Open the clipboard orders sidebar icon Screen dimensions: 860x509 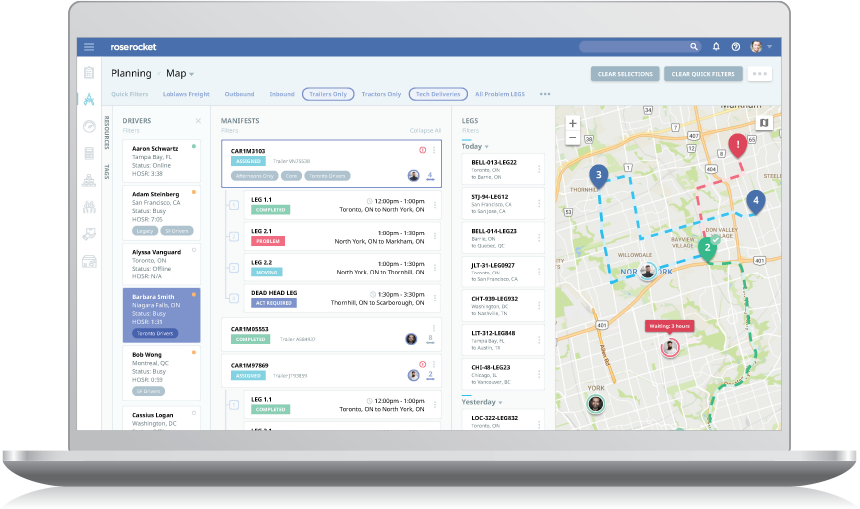tap(90, 72)
